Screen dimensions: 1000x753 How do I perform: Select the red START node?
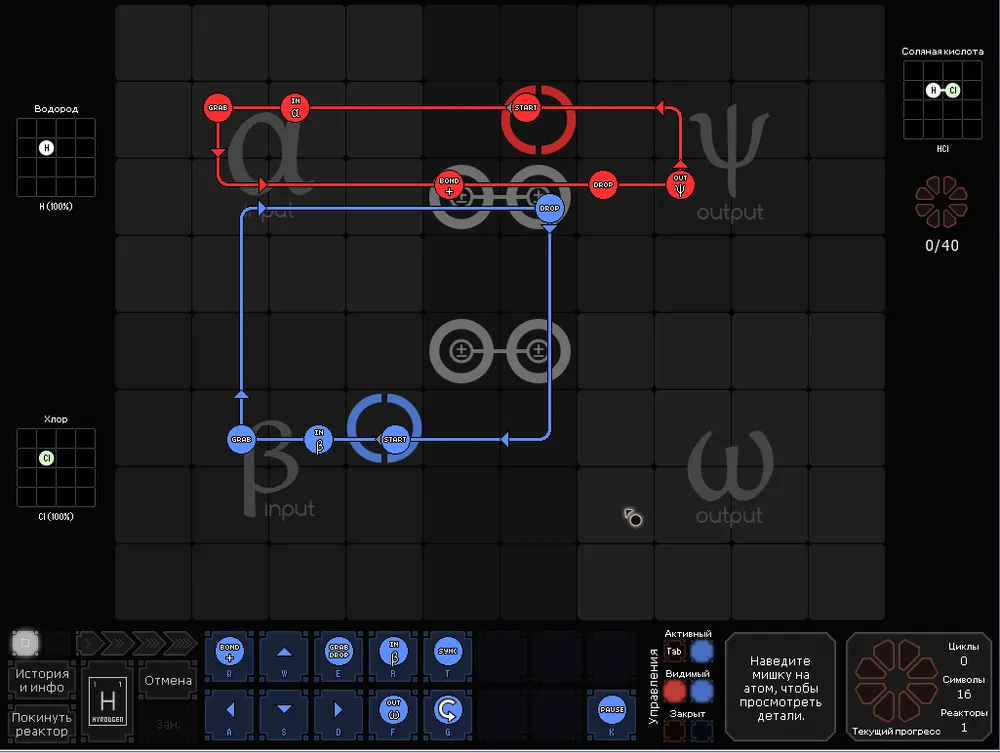526,108
